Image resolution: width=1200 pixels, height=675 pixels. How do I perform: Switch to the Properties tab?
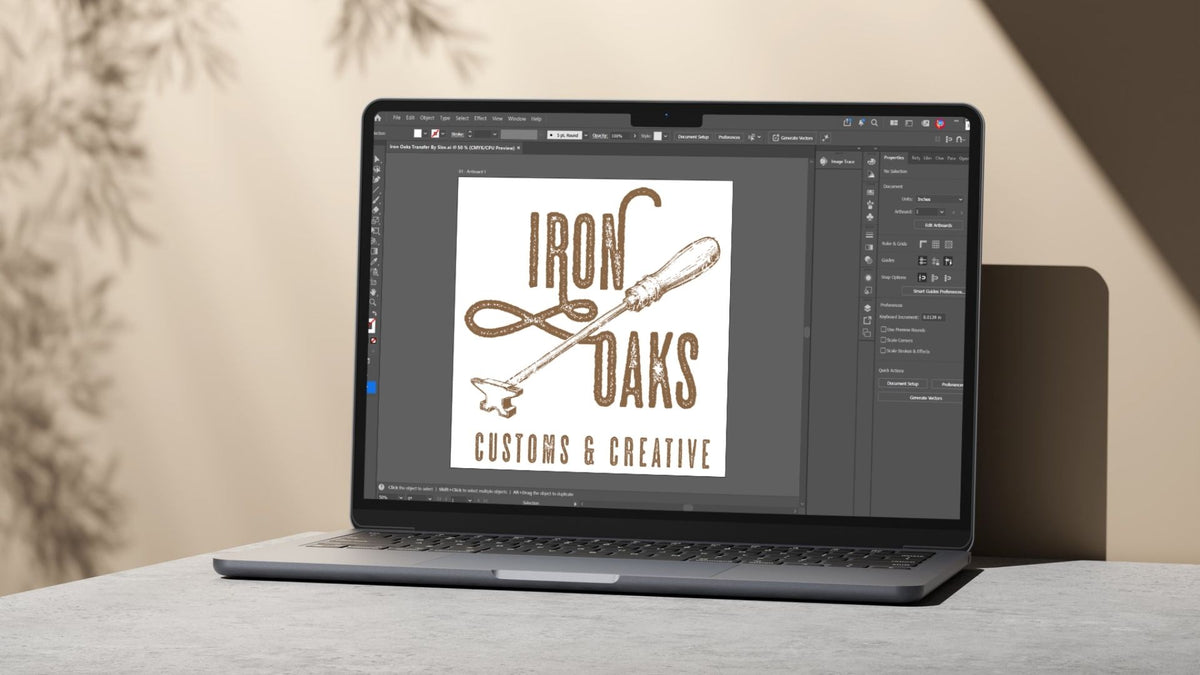pyautogui.click(x=893, y=158)
